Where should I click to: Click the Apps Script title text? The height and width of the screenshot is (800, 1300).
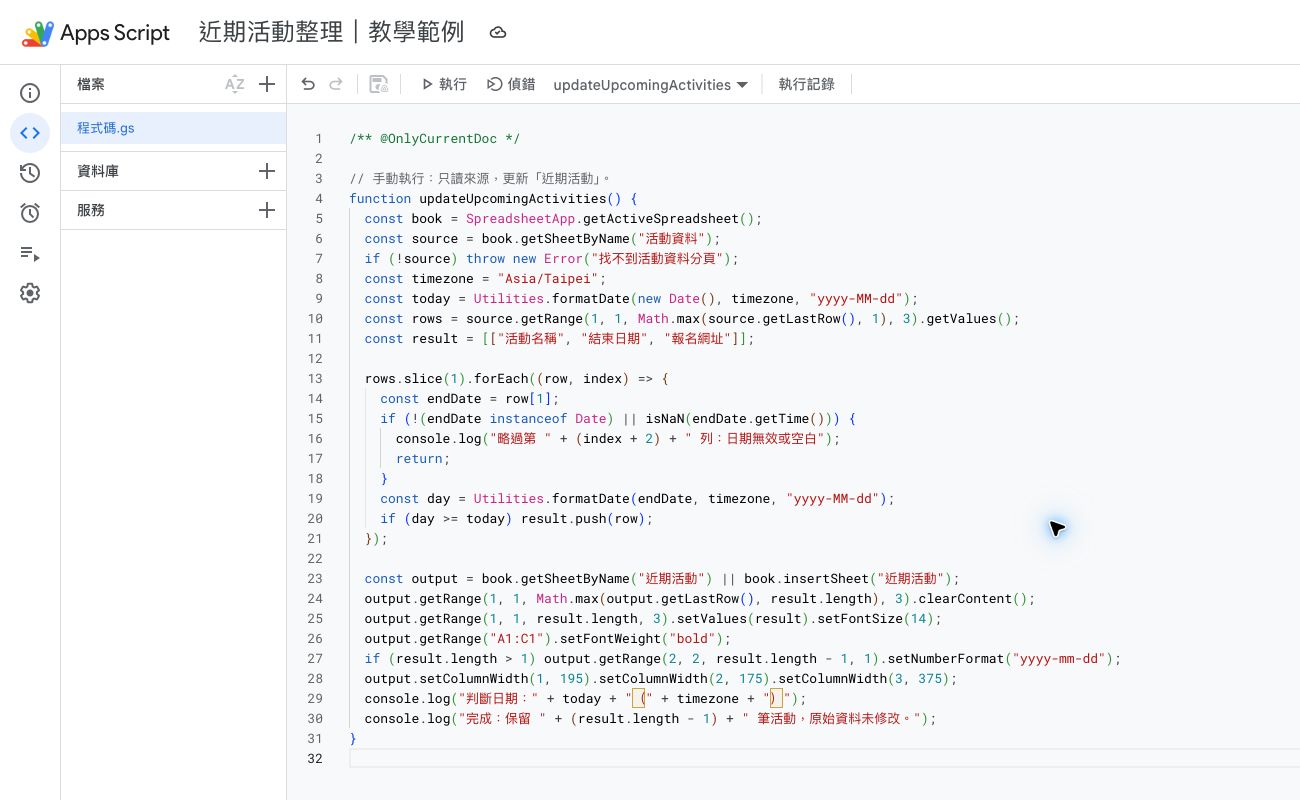pos(115,33)
